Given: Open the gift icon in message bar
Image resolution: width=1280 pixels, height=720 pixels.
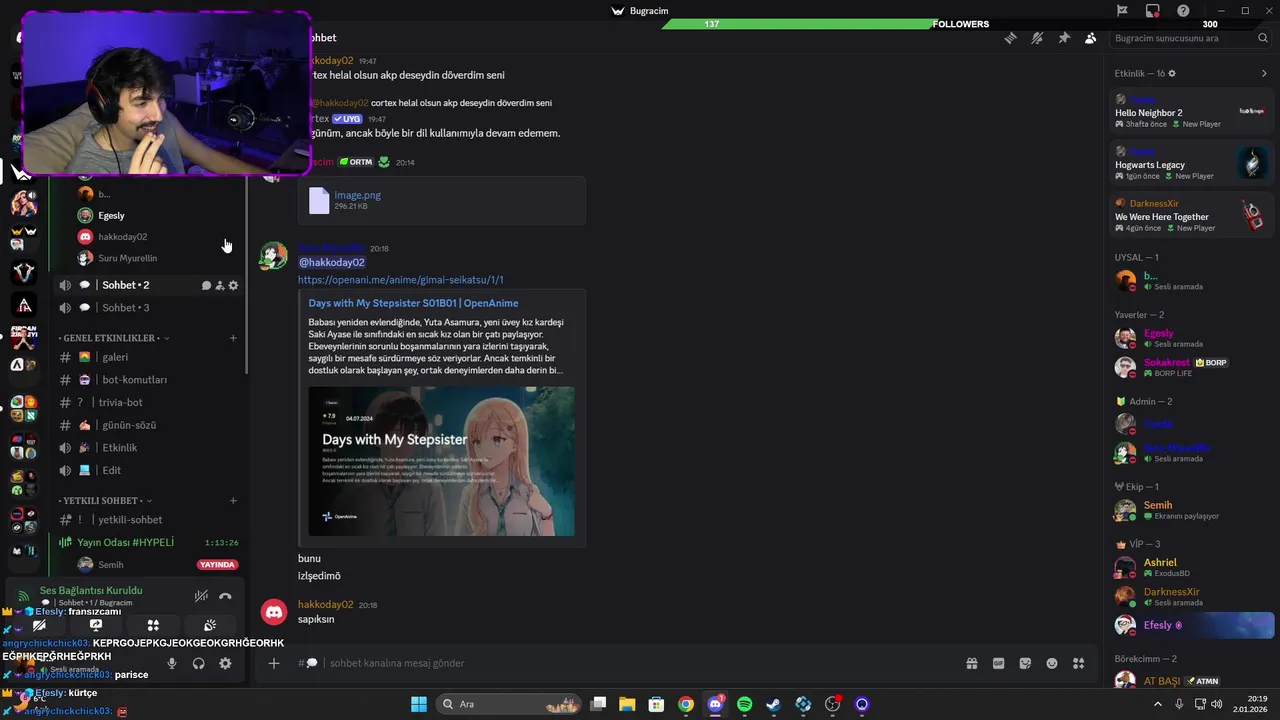Looking at the screenshot, I should click(971, 663).
